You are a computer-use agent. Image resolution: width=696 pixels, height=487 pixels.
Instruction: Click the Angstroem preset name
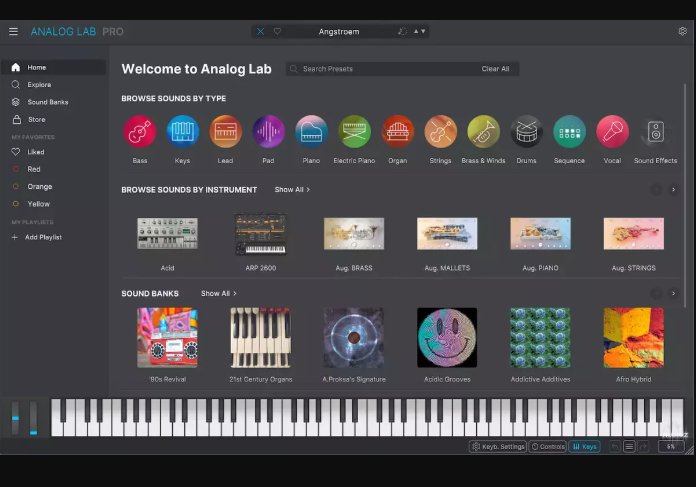pos(339,32)
